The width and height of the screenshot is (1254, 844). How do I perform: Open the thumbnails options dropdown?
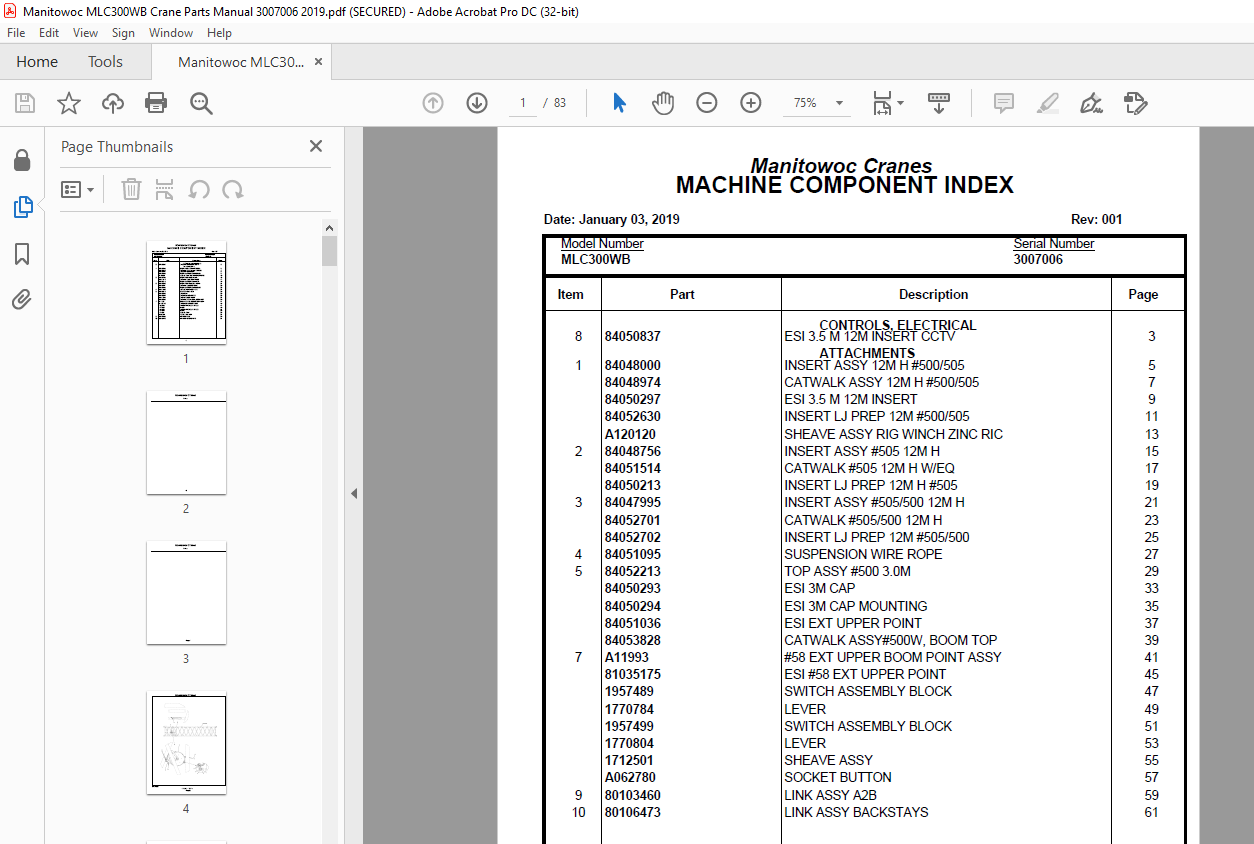click(x=77, y=189)
